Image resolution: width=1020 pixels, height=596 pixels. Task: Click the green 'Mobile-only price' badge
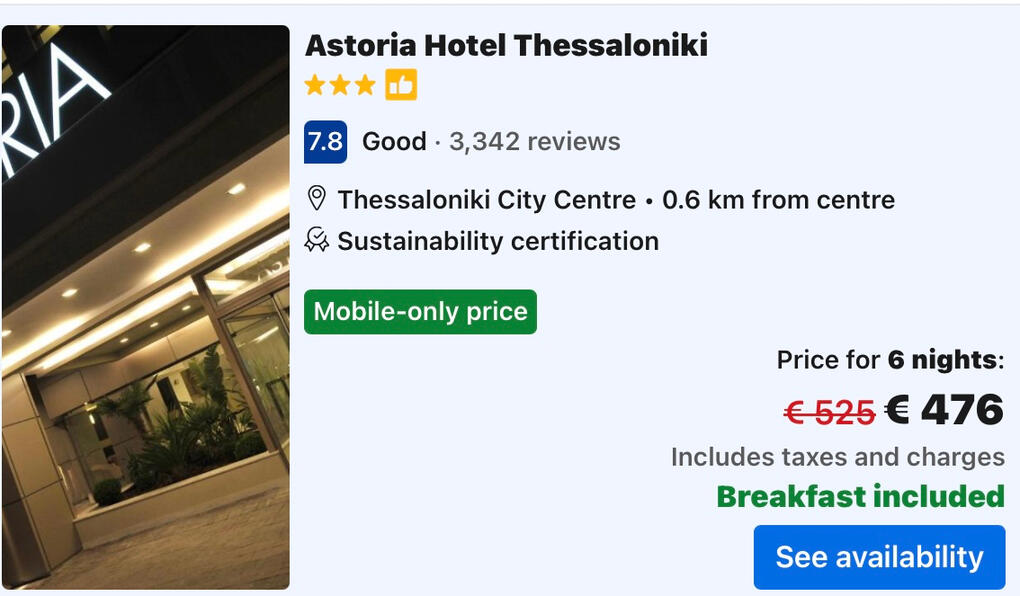(420, 311)
